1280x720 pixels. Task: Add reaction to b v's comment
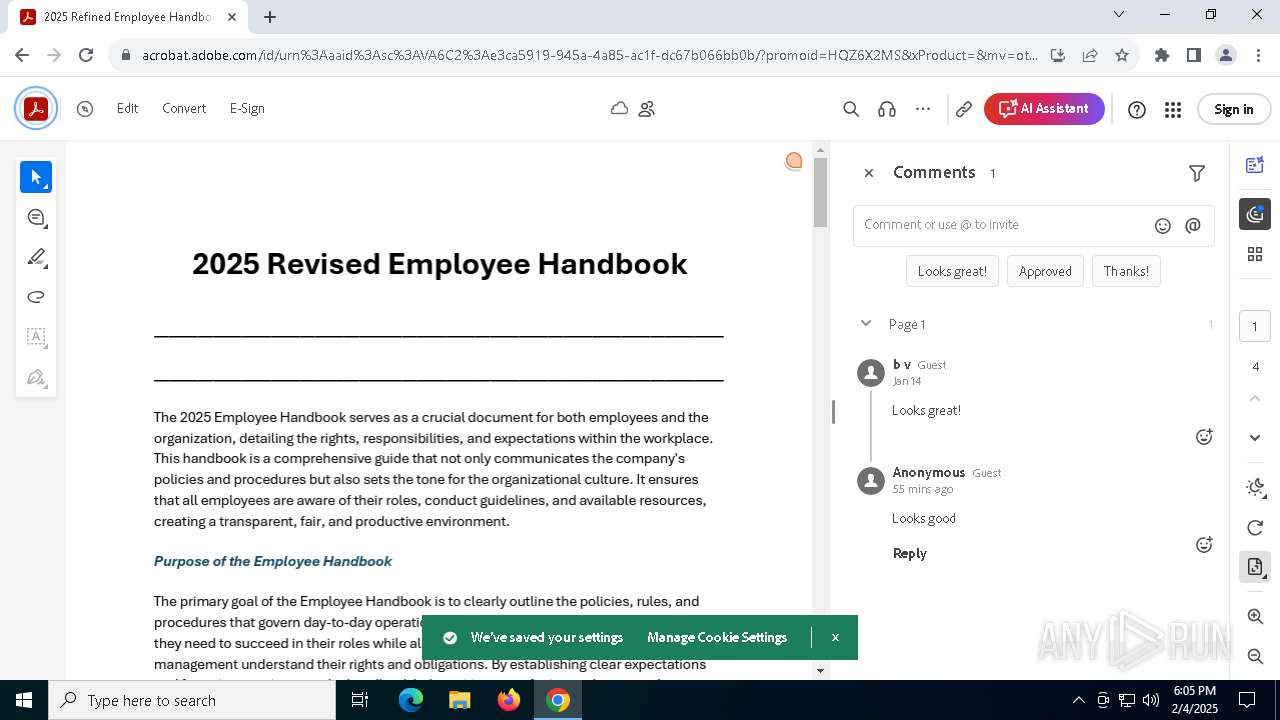coord(1205,437)
